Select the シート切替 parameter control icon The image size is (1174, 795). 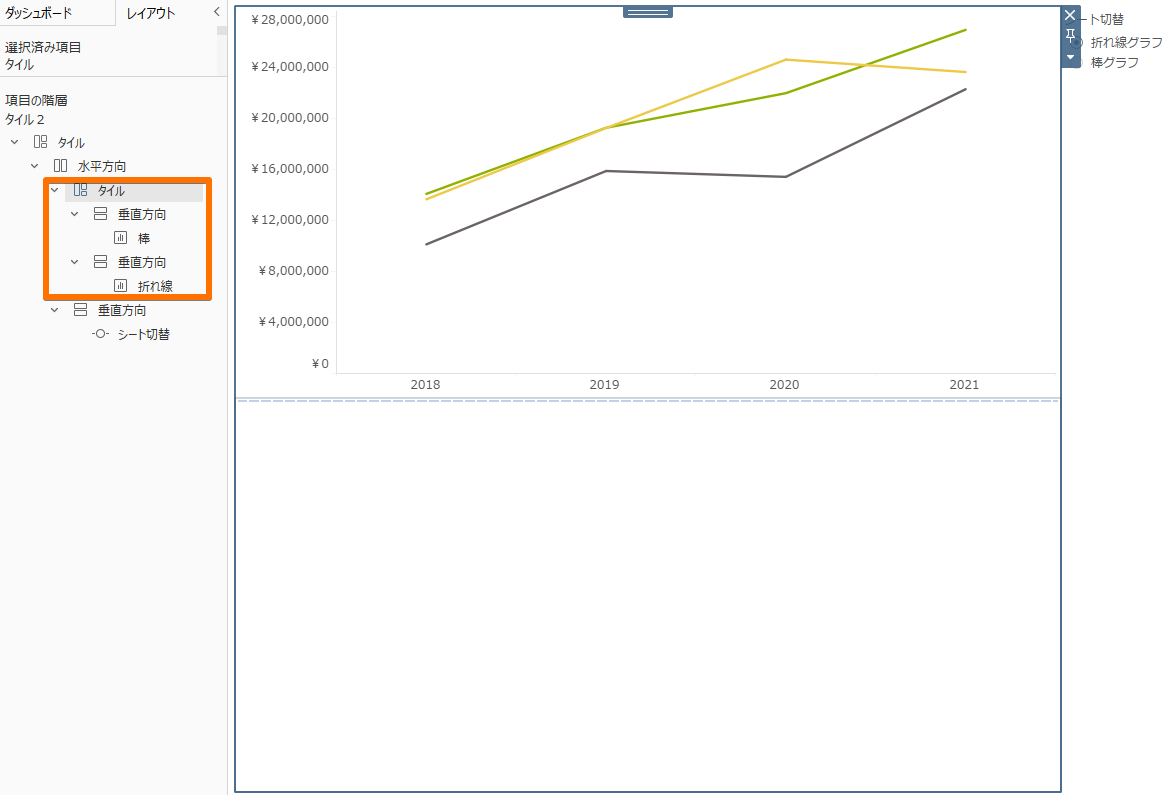[x=100, y=334]
